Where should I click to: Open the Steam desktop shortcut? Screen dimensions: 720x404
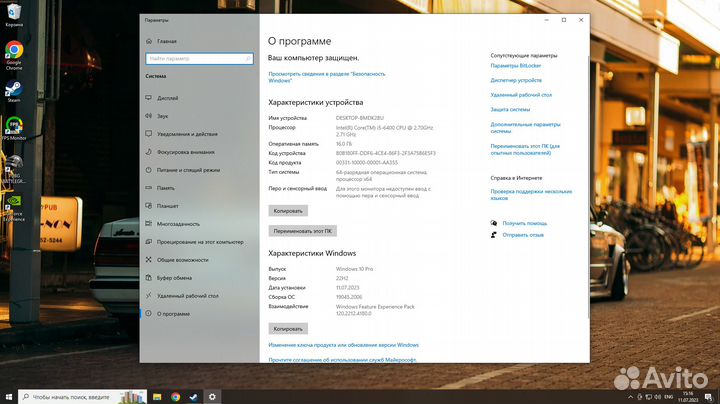(x=14, y=91)
